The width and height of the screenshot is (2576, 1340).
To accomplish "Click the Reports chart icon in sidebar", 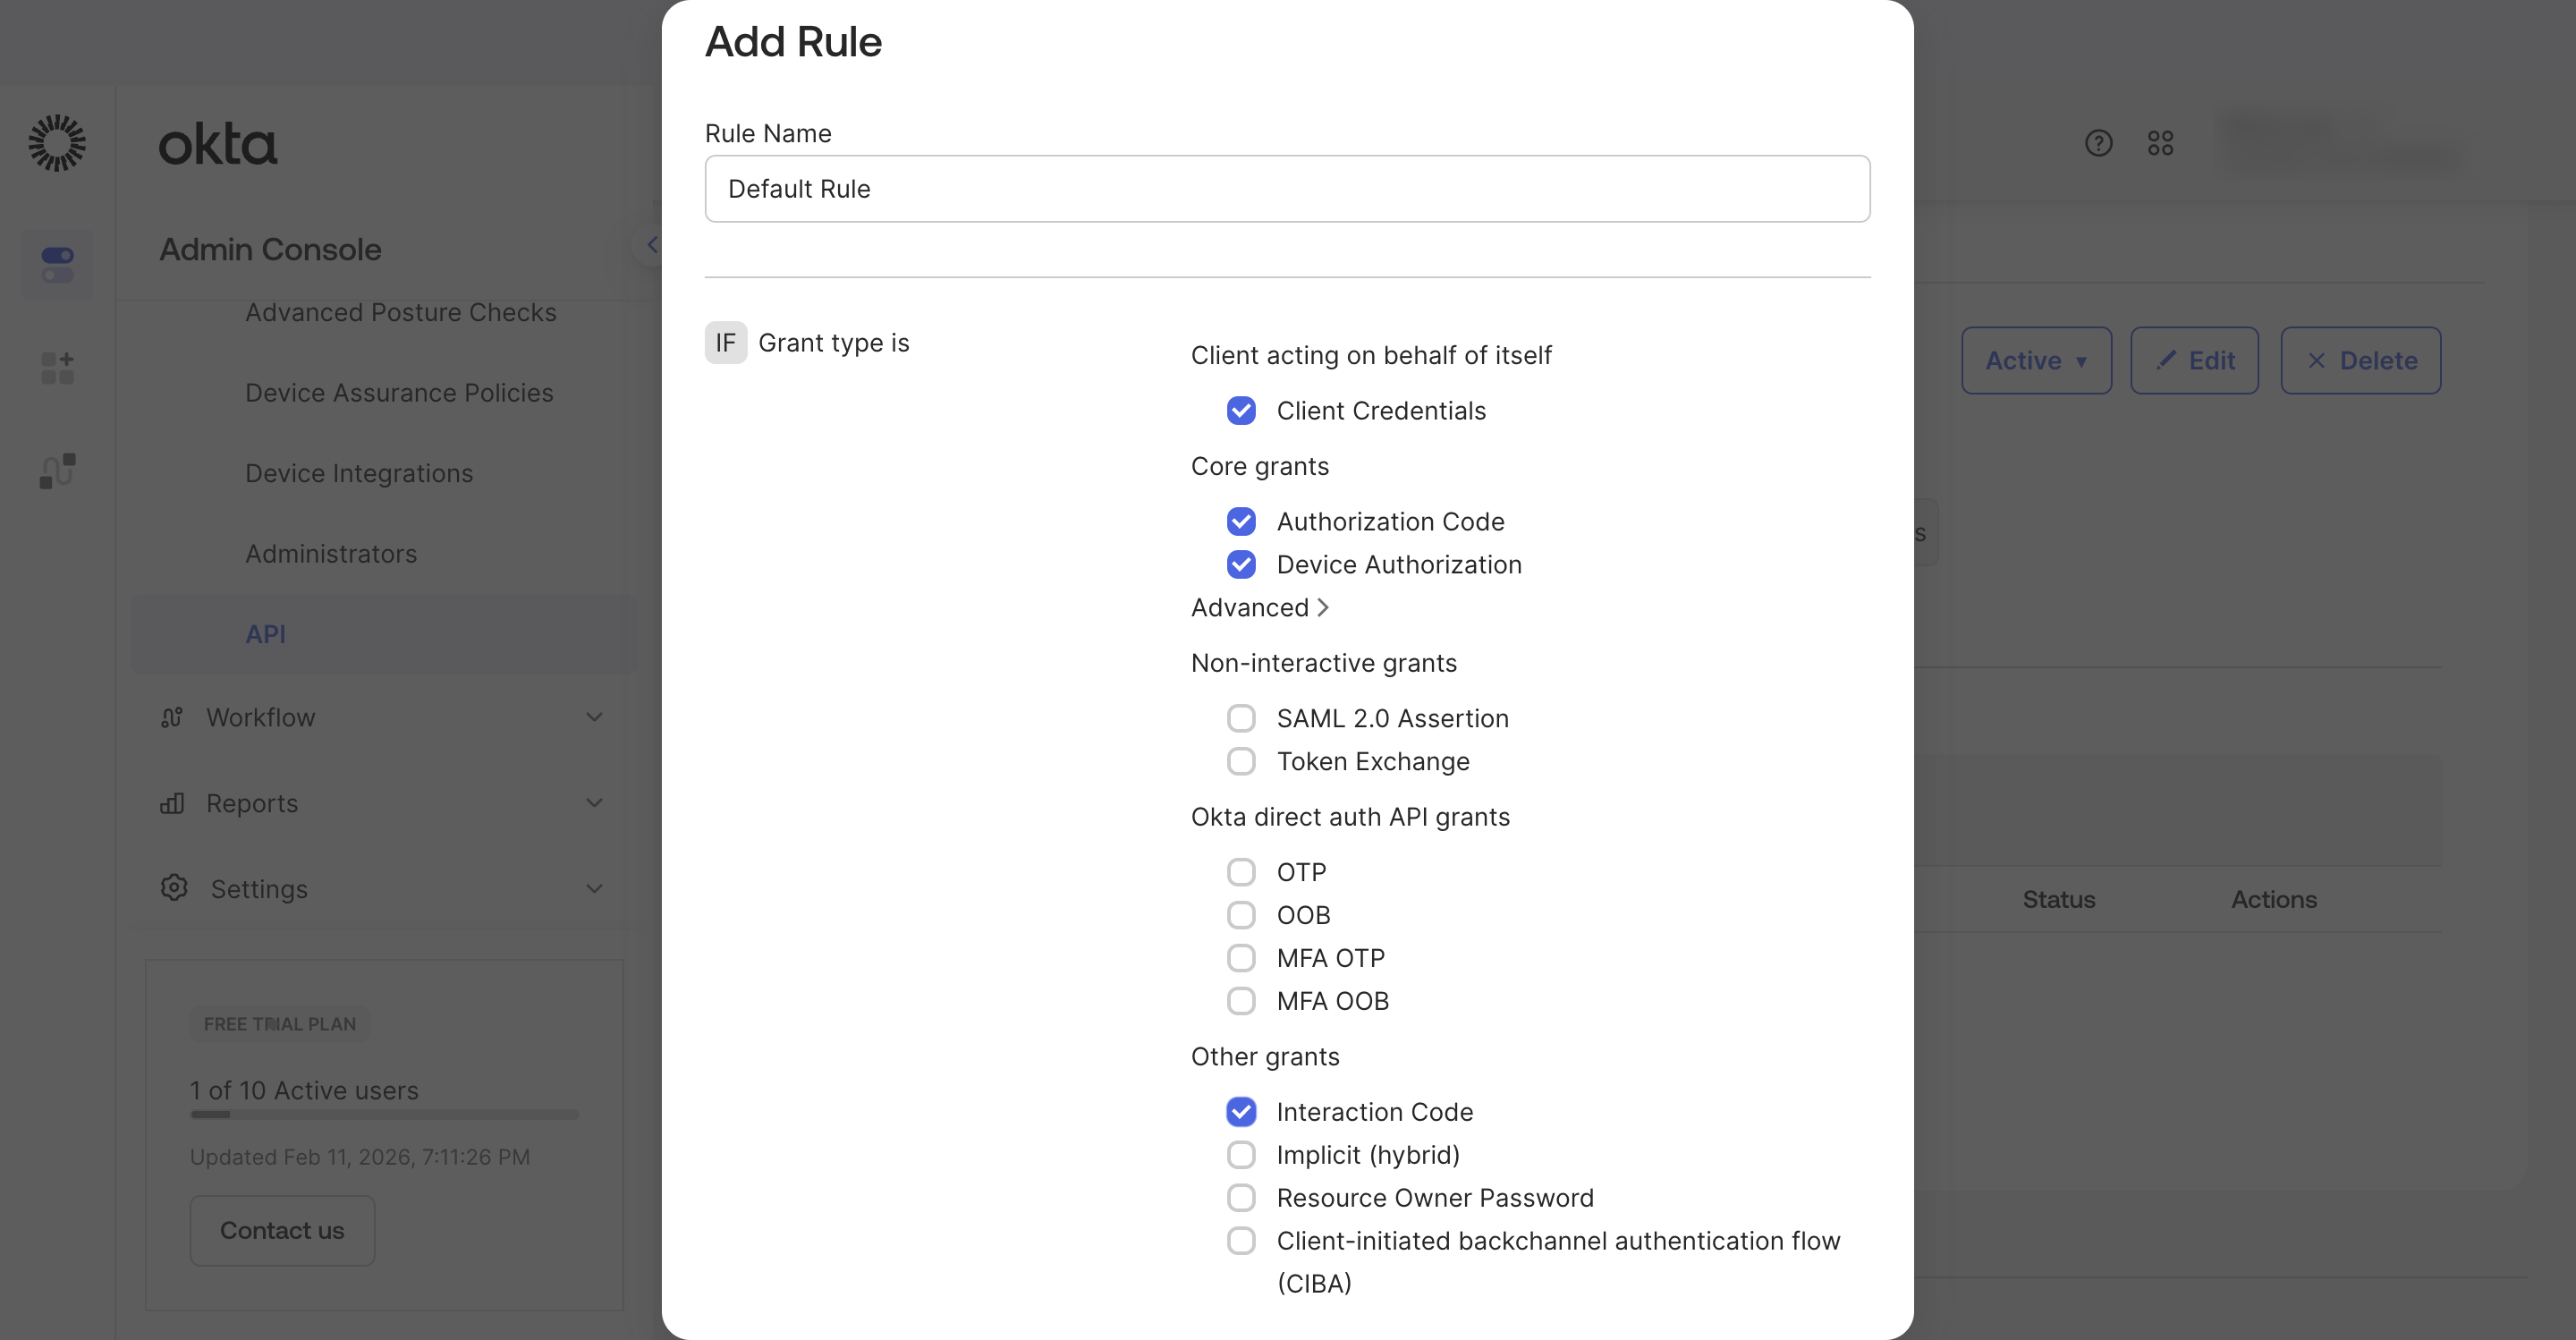I will [172, 803].
